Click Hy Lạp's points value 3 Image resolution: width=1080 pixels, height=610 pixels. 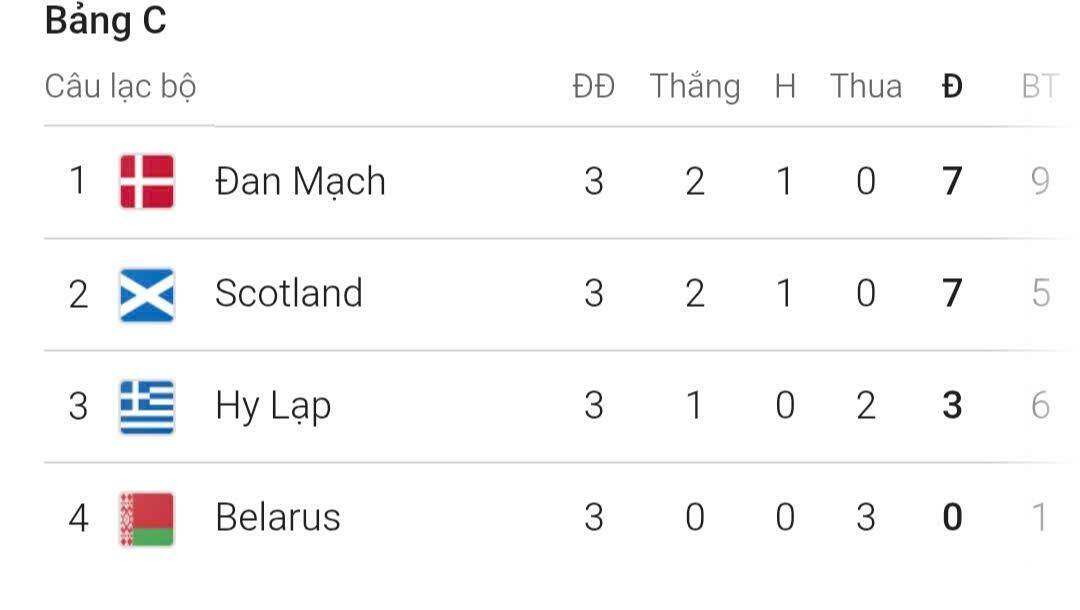pos(952,406)
